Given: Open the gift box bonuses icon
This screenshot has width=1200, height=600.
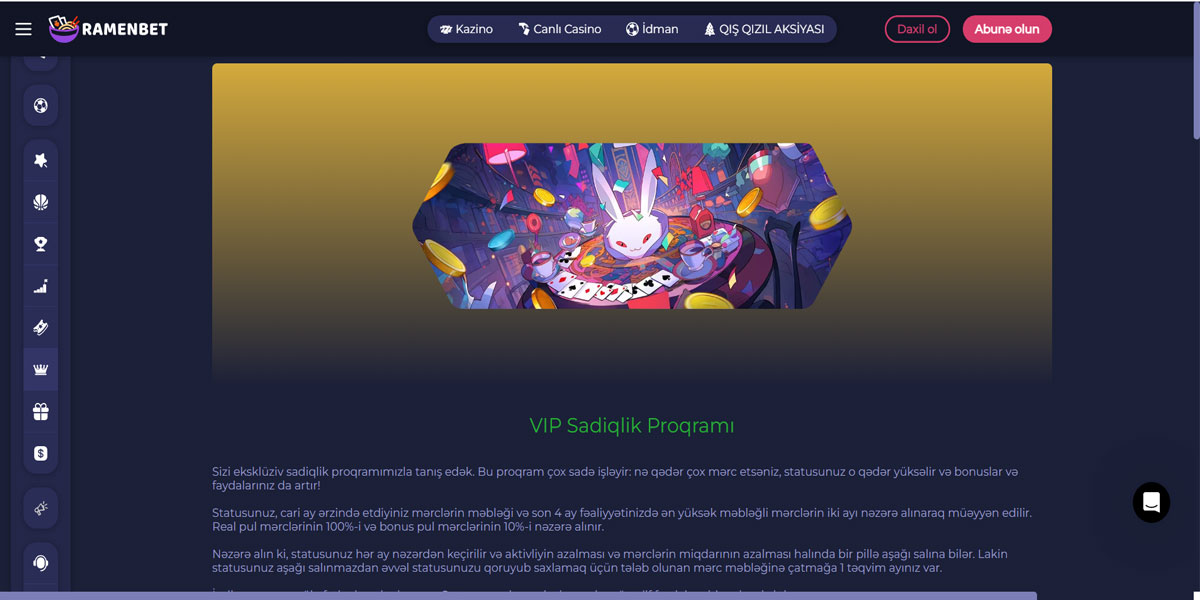Looking at the screenshot, I should tap(40, 411).
